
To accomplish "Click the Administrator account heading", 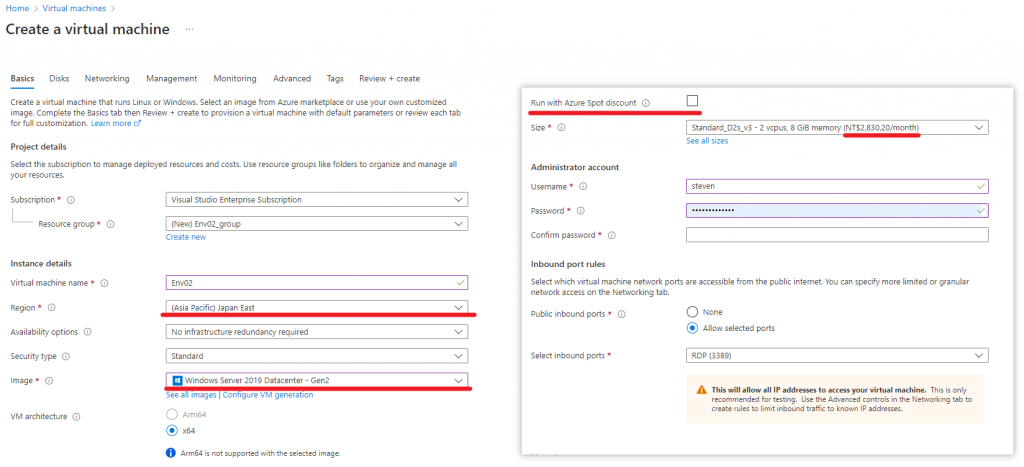I will pos(575,167).
